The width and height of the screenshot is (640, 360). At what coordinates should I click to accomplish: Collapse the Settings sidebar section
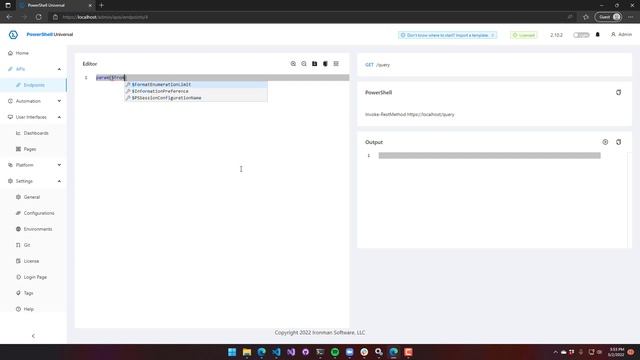tap(59, 181)
